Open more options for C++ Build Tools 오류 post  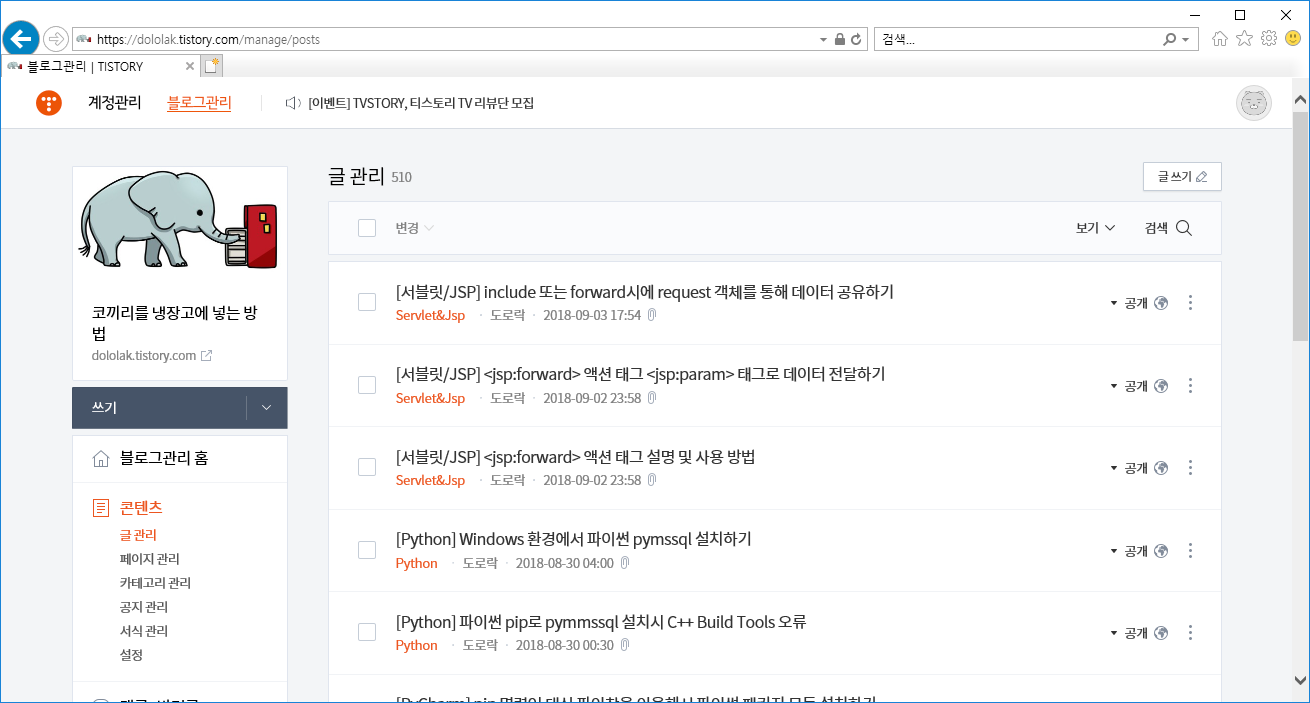point(1190,632)
